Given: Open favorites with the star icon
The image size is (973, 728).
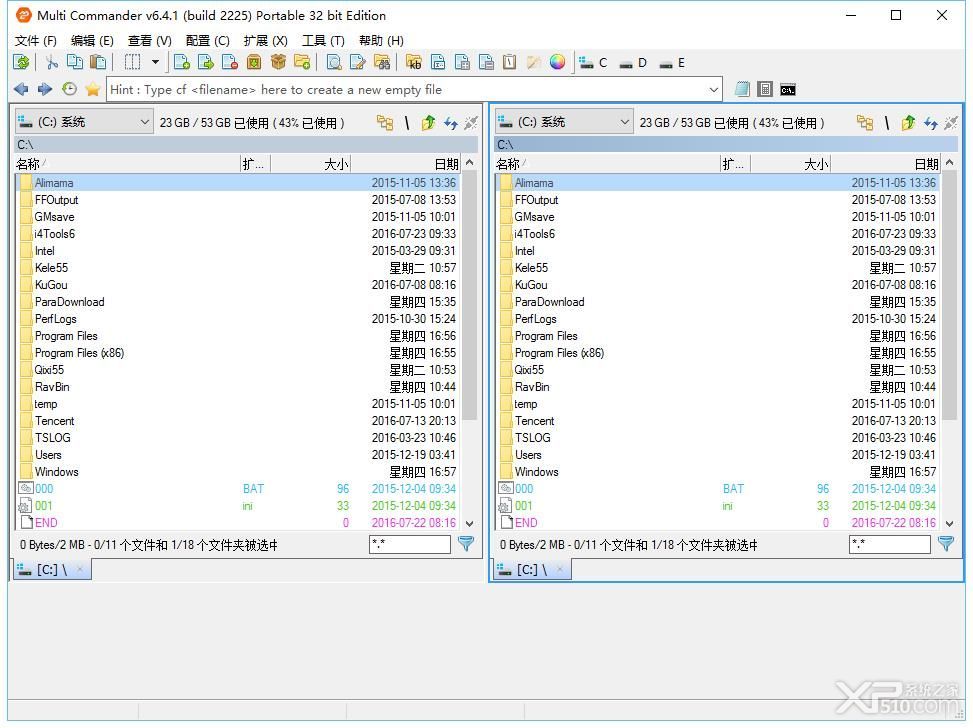Looking at the screenshot, I should [93, 89].
